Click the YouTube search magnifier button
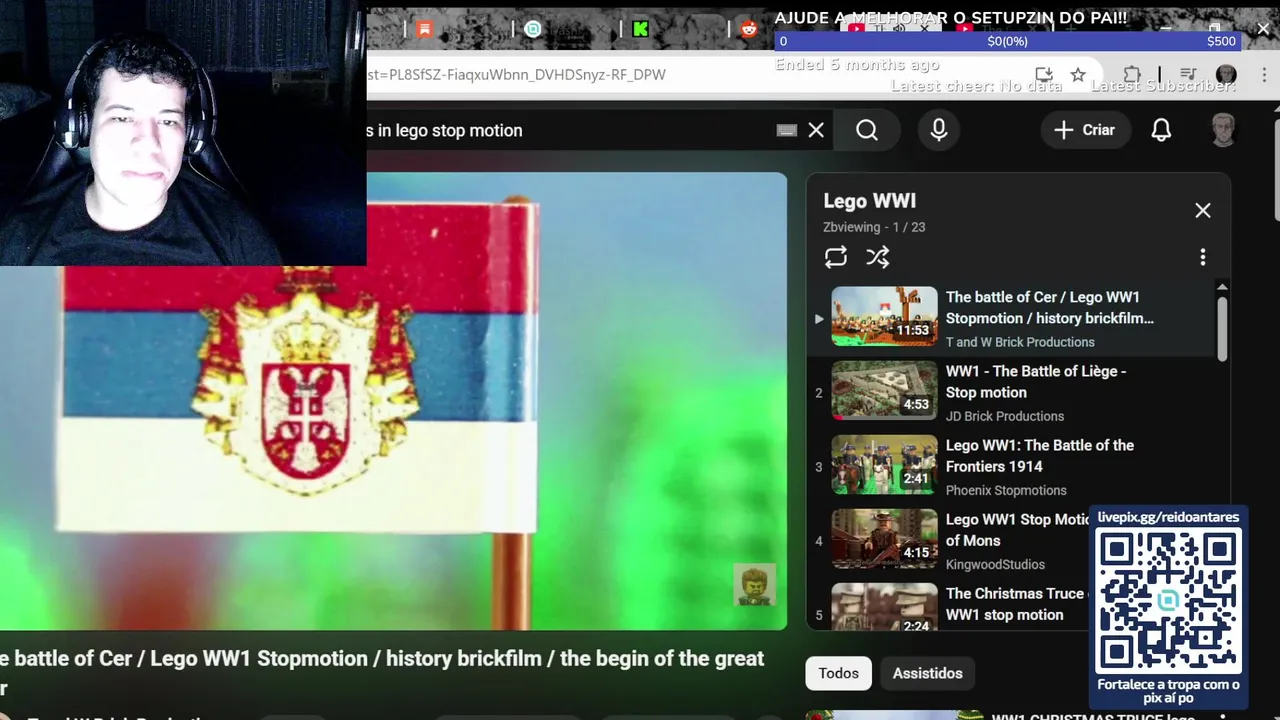Viewport: 1280px width, 720px height. coord(867,130)
